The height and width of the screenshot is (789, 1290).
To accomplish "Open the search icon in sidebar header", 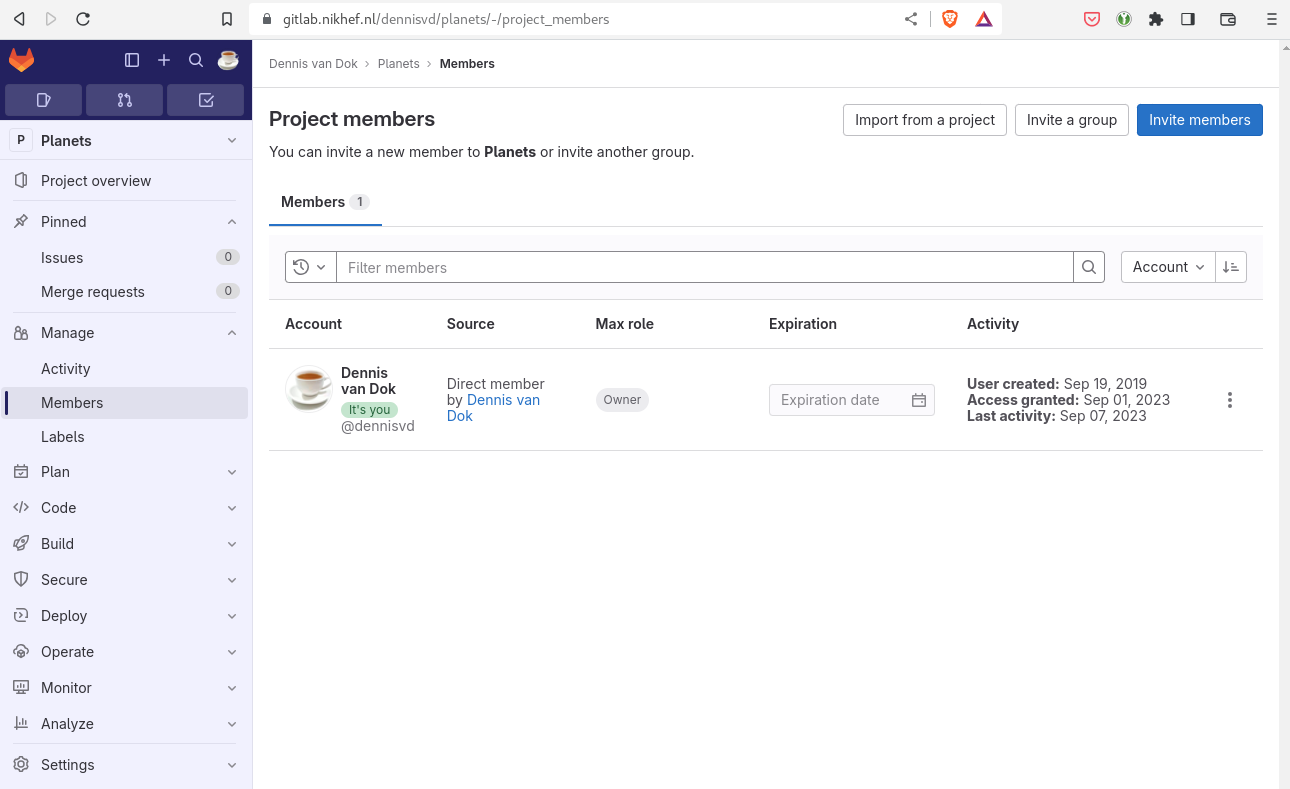I will click(x=196, y=60).
